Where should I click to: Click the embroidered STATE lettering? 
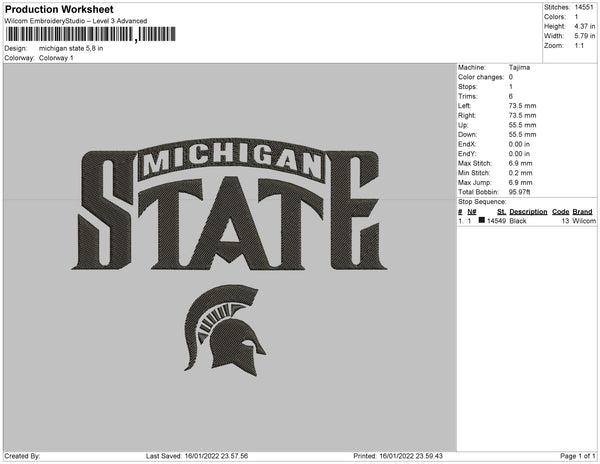tap(230, 211)
